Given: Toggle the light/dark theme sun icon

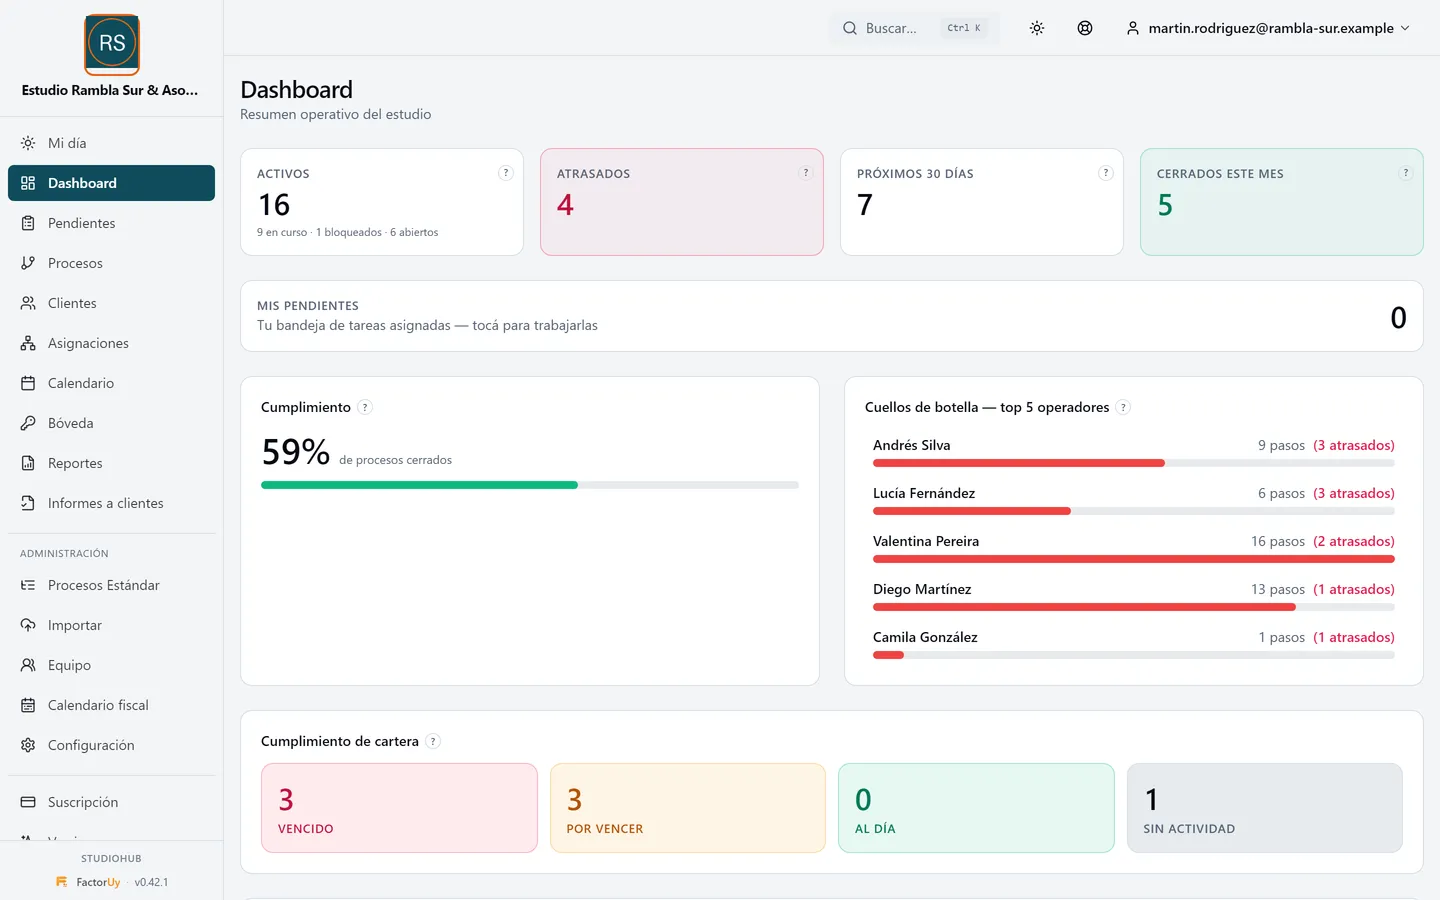Looking at the screenshot, I should [x=1037, y=28].
